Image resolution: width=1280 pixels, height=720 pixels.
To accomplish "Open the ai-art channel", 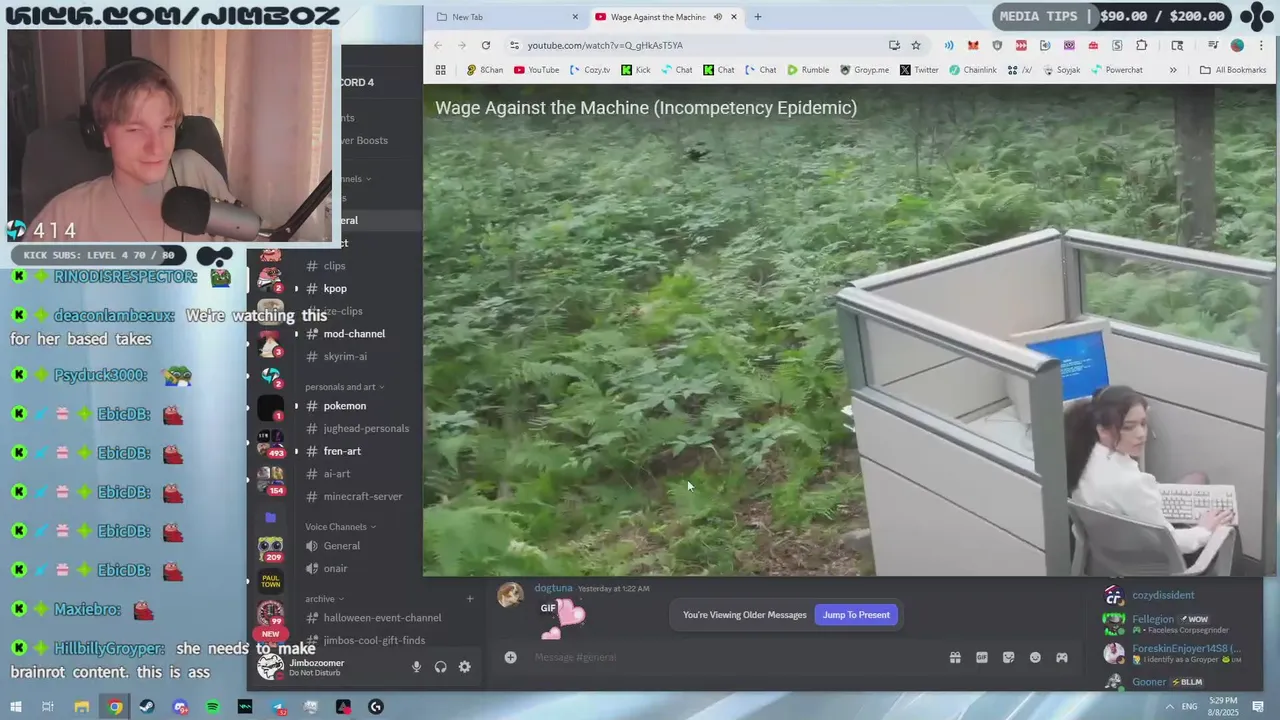I will (337, 474).
